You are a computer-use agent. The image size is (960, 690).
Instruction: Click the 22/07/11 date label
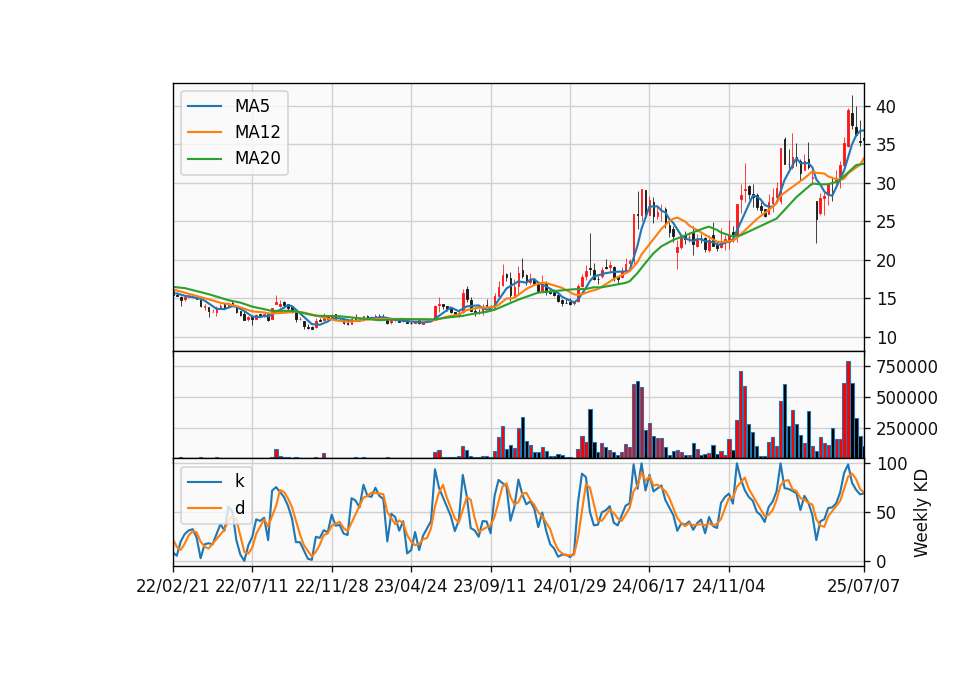click(252, 586)
